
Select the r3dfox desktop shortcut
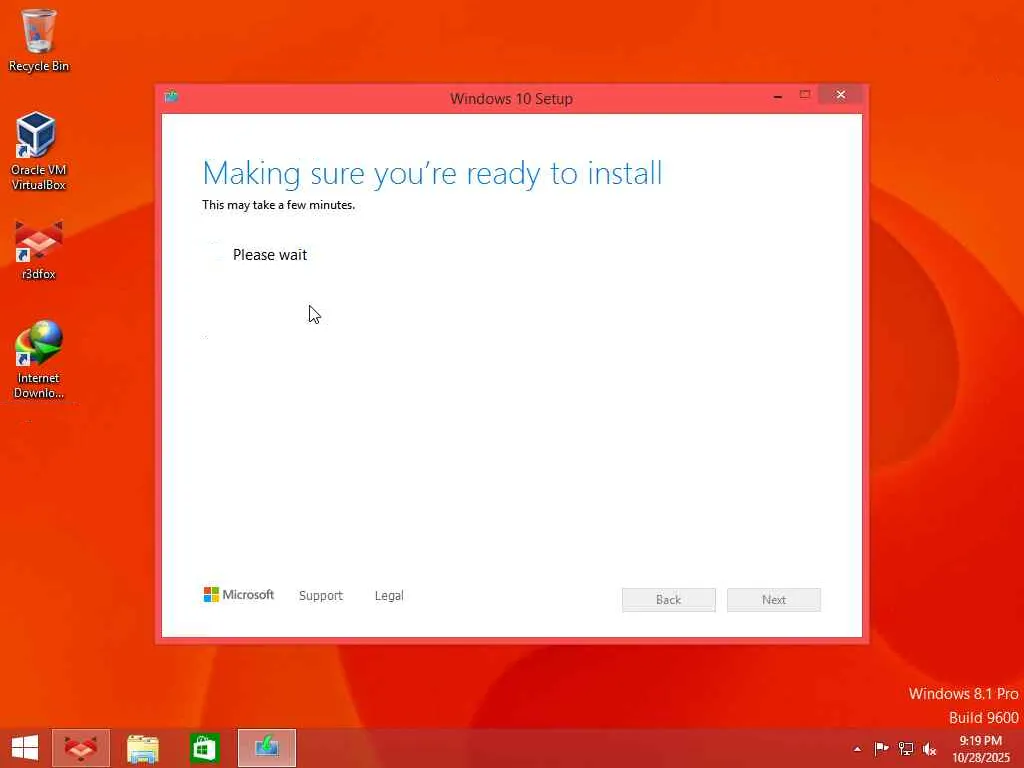39,250
